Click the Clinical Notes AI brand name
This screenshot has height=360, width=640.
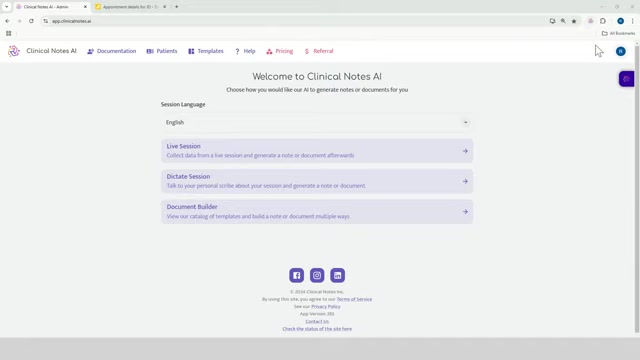tap(51, 51)
